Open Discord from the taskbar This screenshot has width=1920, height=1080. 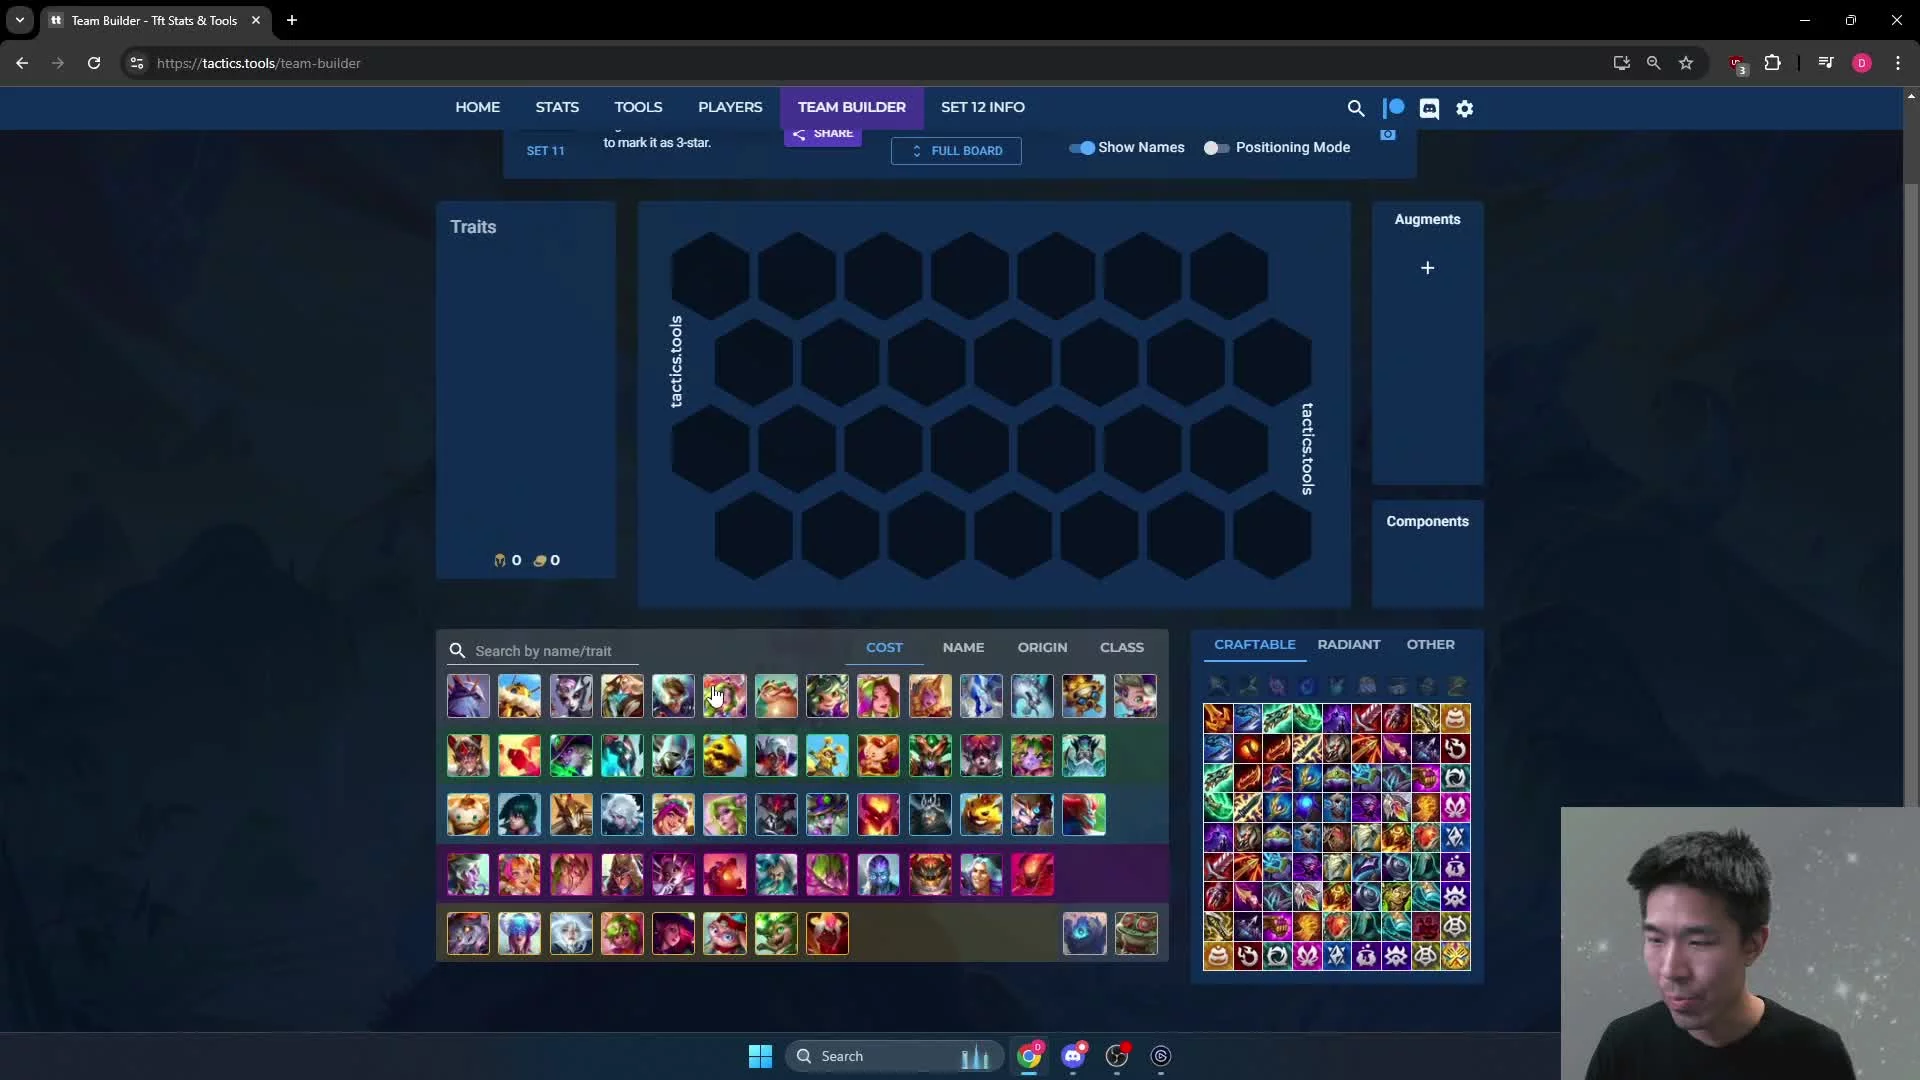(1073, 1056)
